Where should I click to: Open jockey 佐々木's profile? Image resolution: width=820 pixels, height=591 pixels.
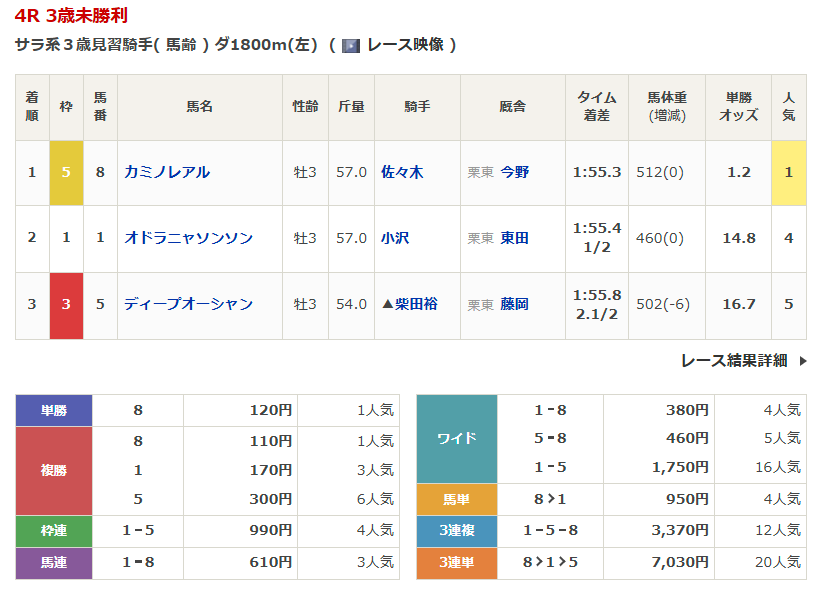(402, 172)
